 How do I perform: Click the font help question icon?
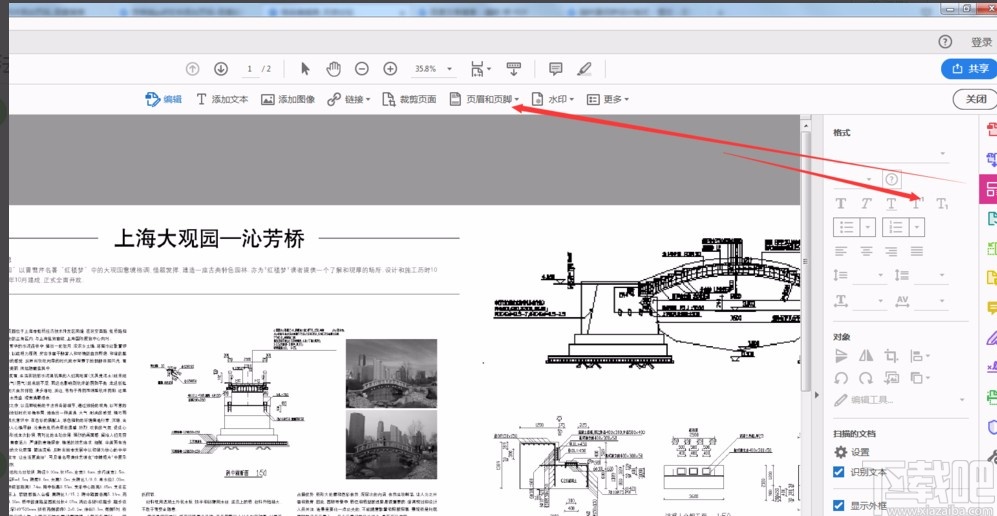(891, 179)
